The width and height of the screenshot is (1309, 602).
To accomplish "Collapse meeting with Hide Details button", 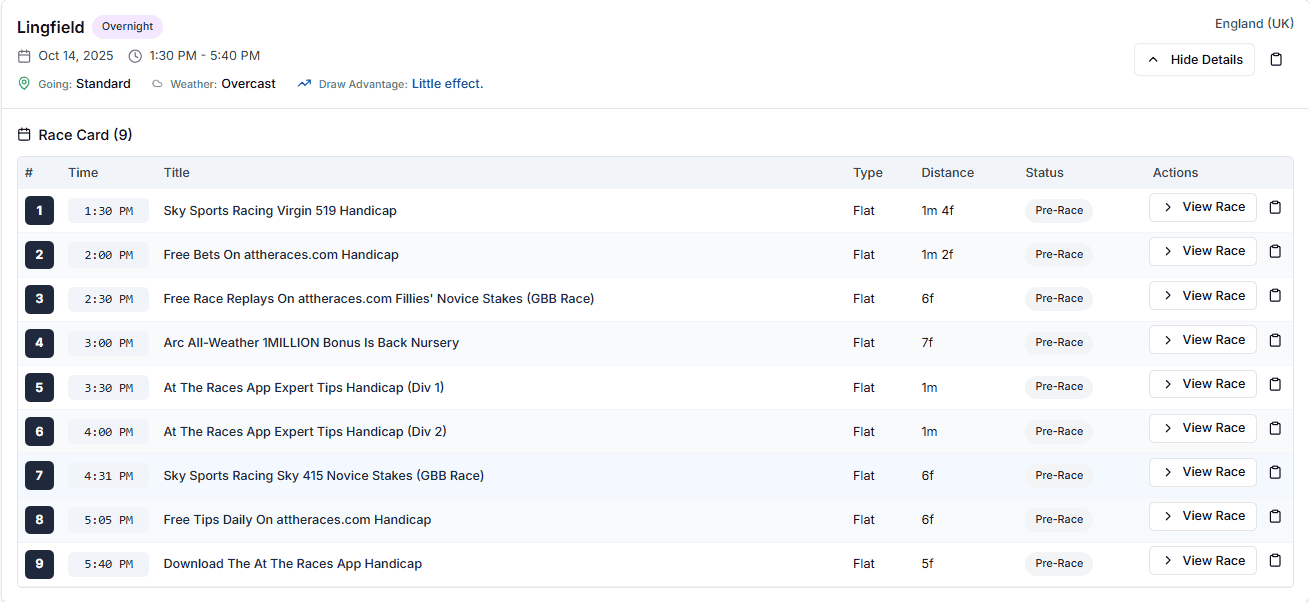I will click(x=1194, y=60).
